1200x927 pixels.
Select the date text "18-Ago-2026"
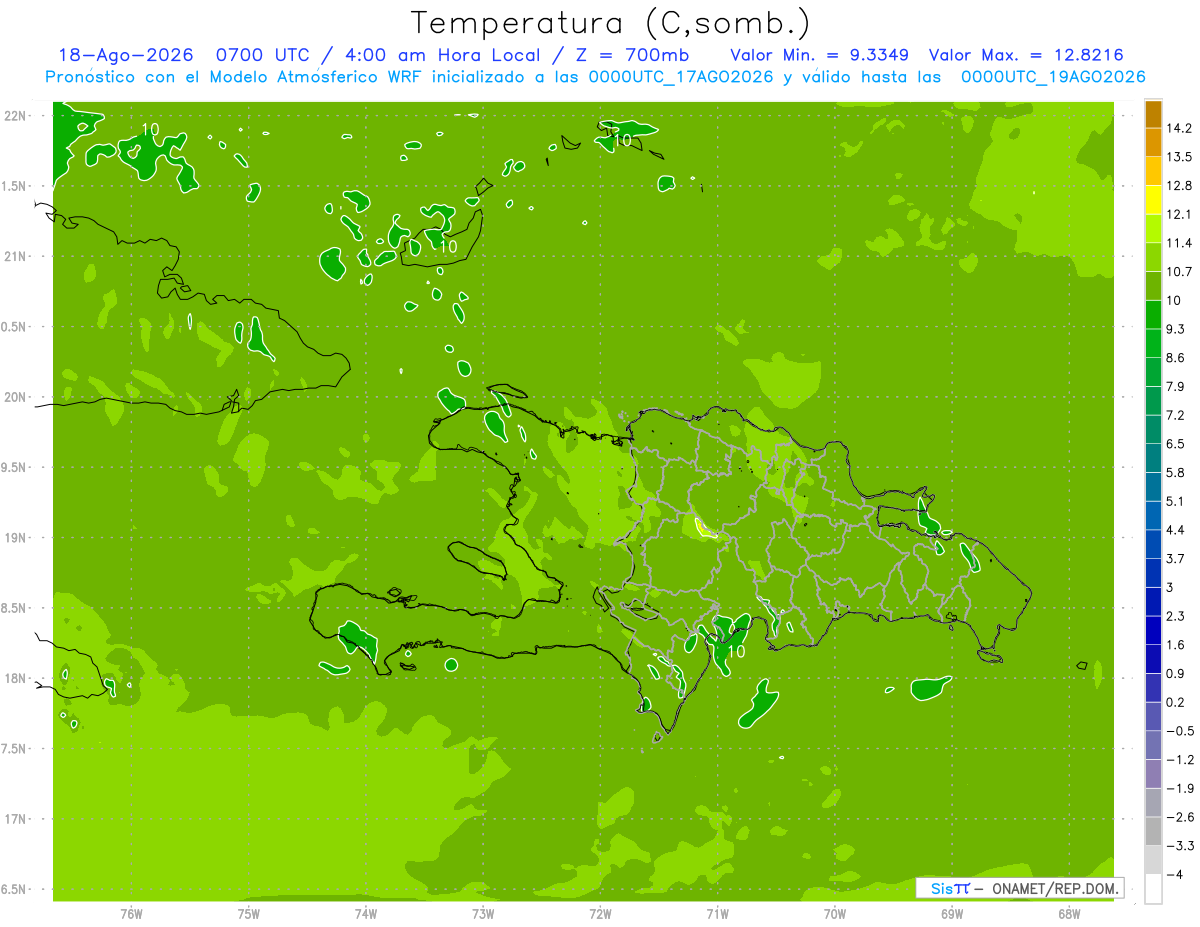pyautogui.click(x=125, y=55)
